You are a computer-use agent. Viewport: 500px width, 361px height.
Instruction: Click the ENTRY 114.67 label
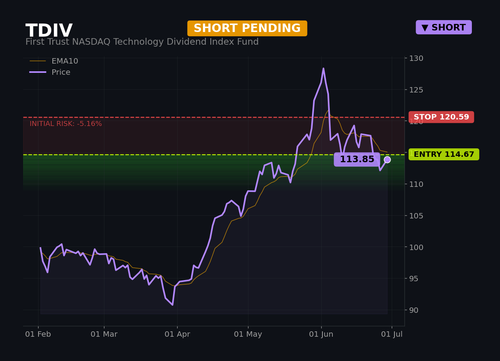tap(444, 154)
